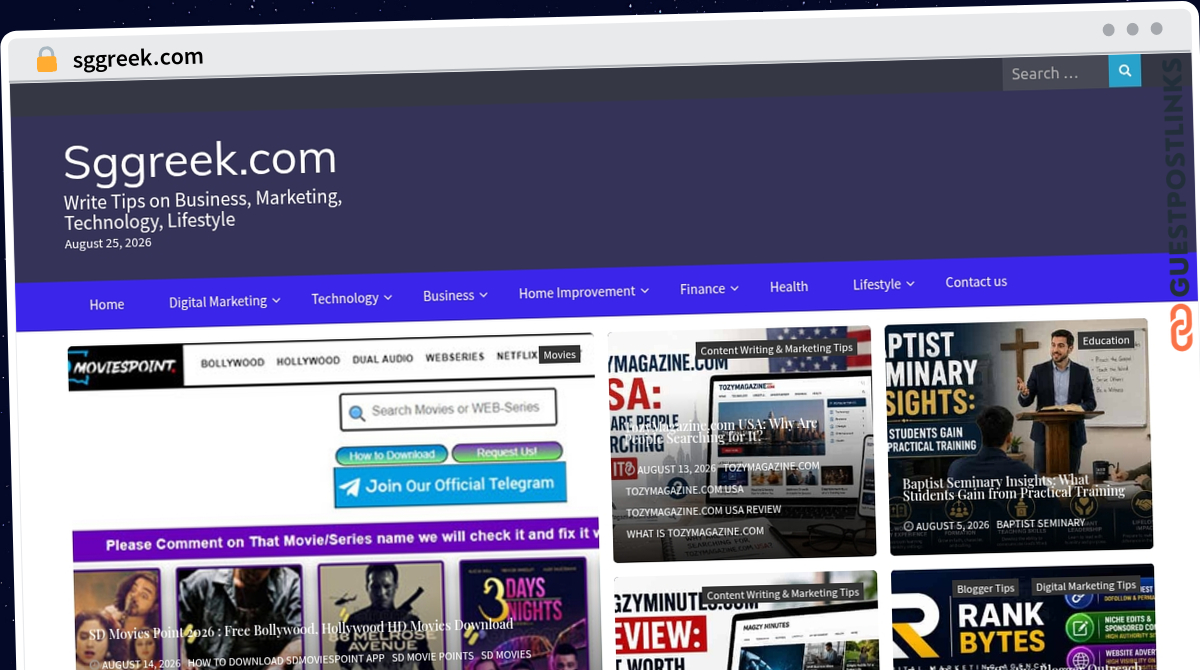Click the clock icon beside August 5, 2026
The height and width of the screenshot is (670, 1200).
tap(908, 526)
